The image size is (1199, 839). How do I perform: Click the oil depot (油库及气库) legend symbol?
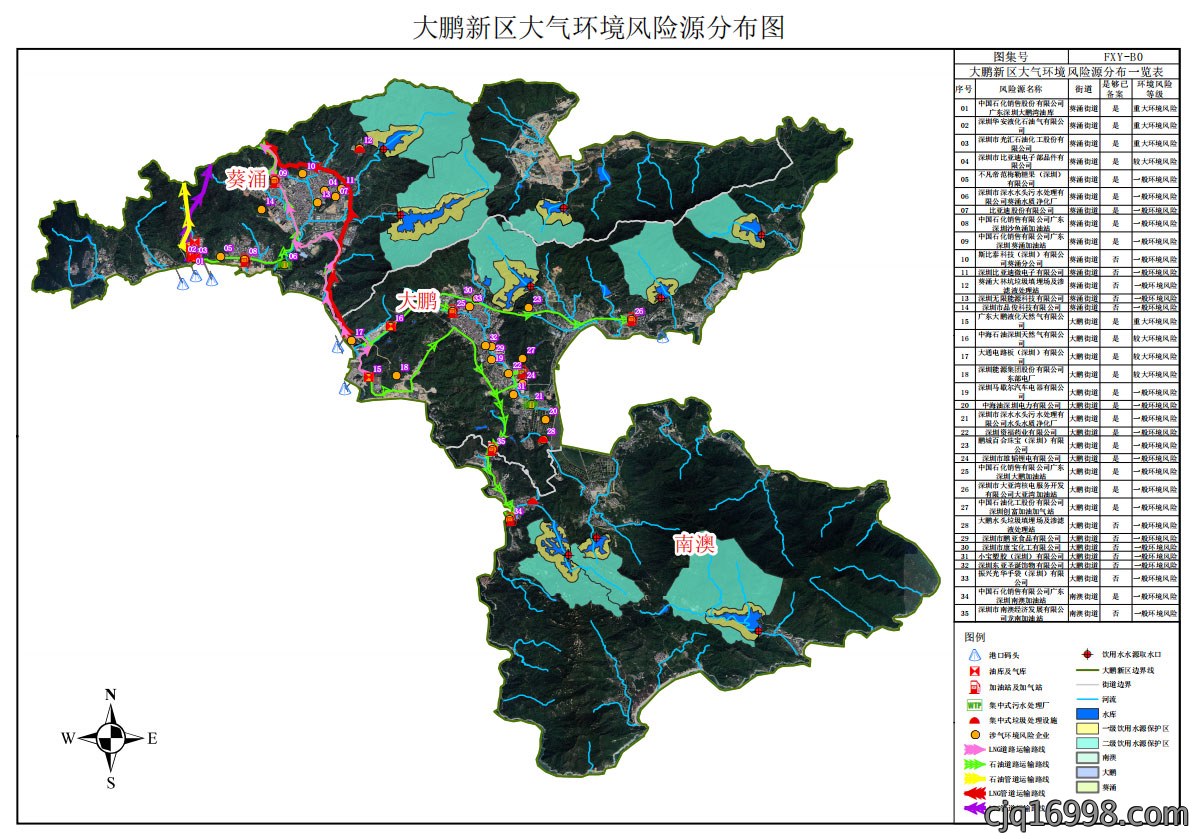[974, 672]
